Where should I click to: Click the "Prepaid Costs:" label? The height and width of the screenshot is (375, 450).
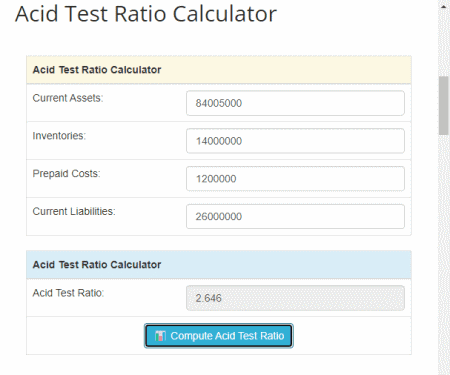66,174
